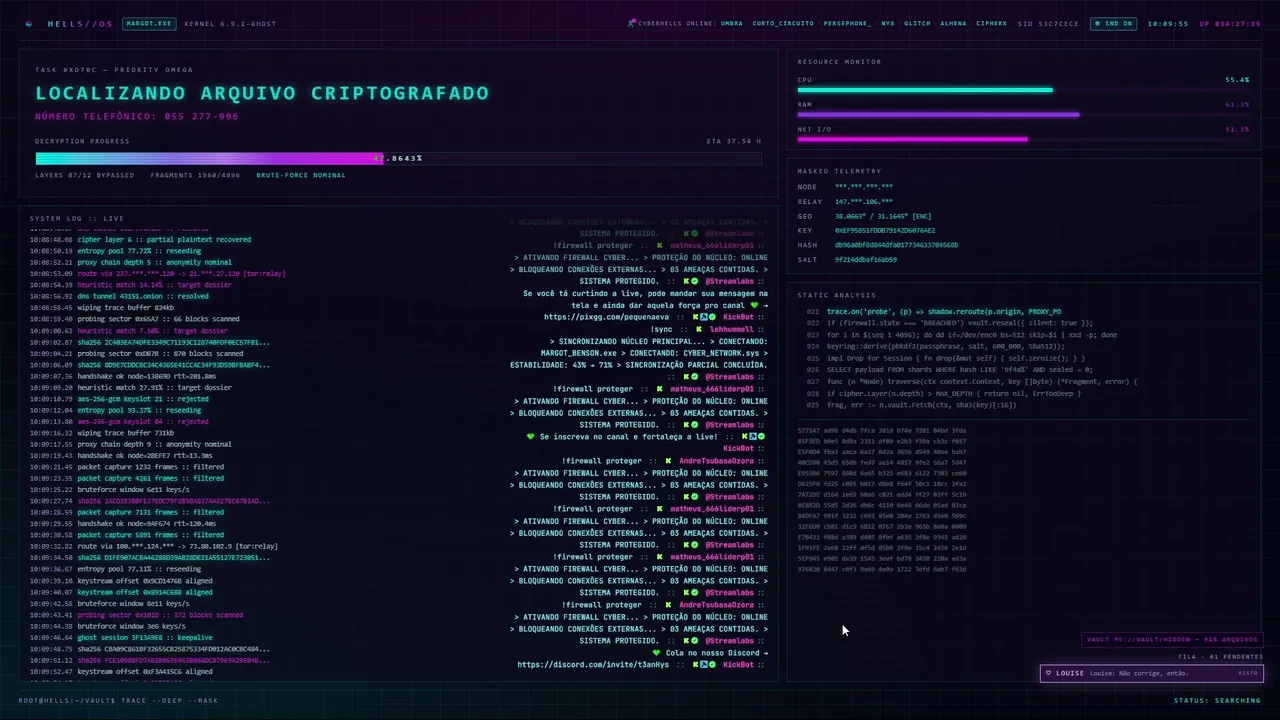Open the LOUISE queued message card
This screenshot has width=1280, height=720.
(x=1152, y=673)
